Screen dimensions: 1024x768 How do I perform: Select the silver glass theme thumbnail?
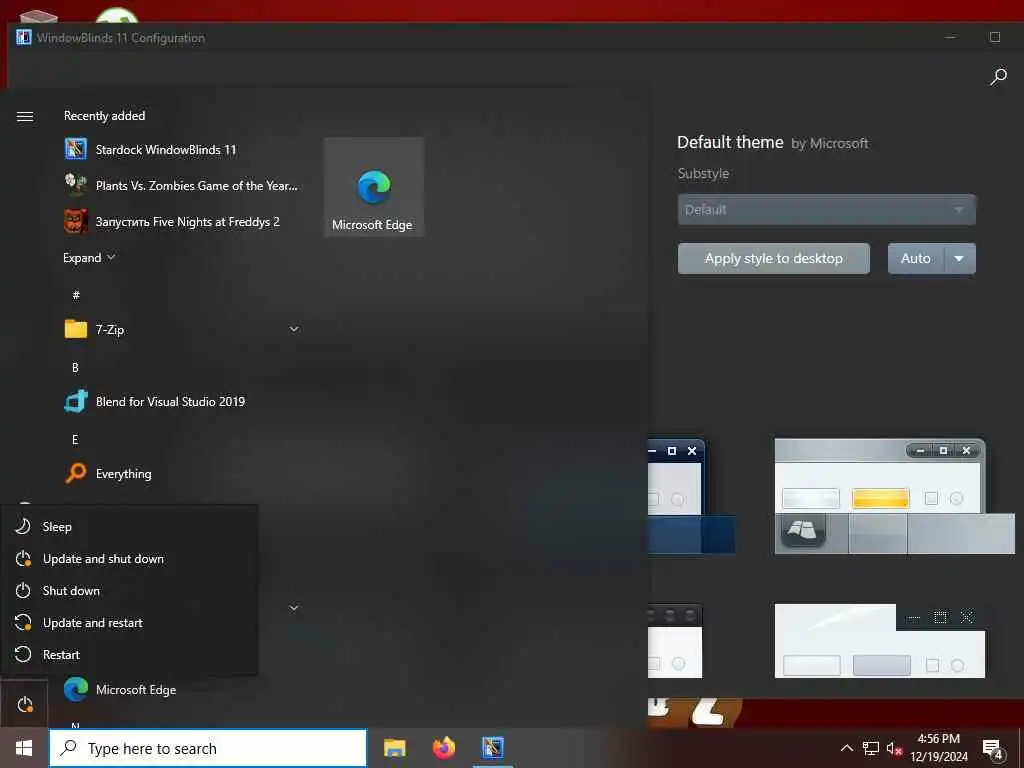(895, 496)
